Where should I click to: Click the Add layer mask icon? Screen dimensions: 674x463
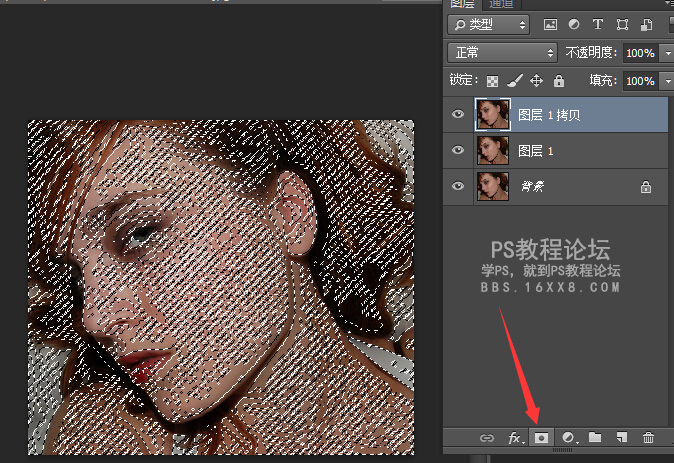(x=541, y=437)
